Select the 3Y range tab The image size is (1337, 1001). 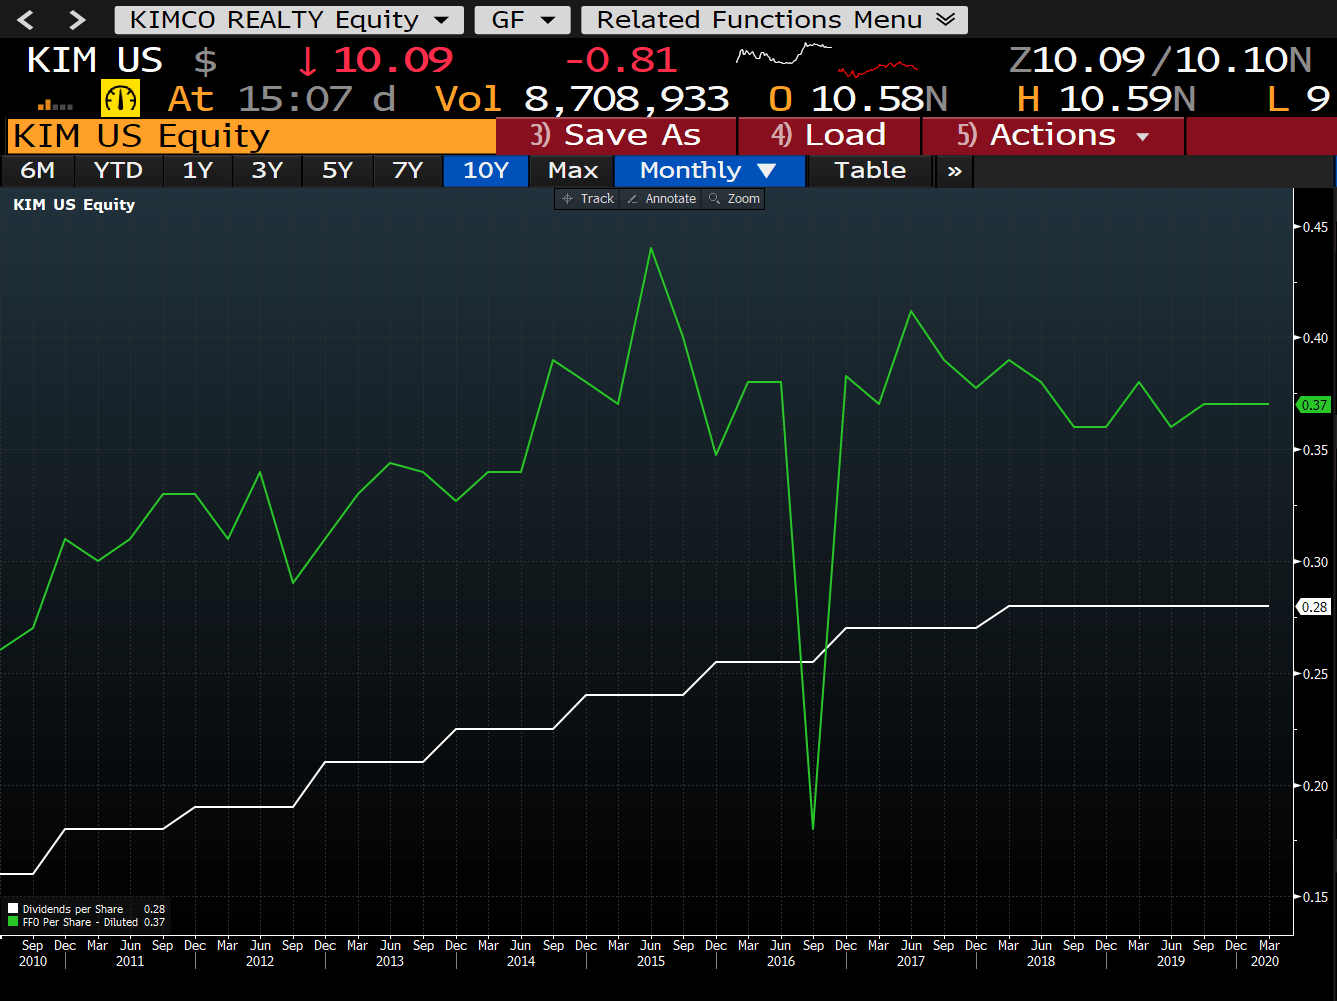(x=268, y=171)
